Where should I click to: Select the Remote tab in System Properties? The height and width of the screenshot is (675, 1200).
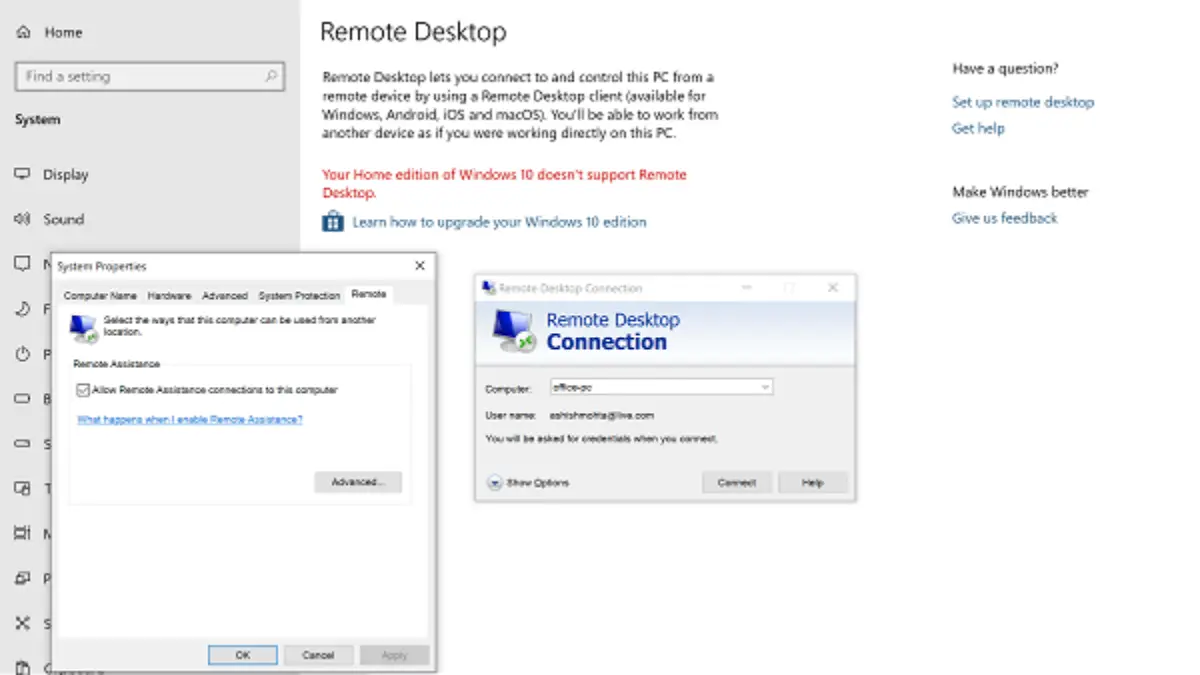pos(369,295)
